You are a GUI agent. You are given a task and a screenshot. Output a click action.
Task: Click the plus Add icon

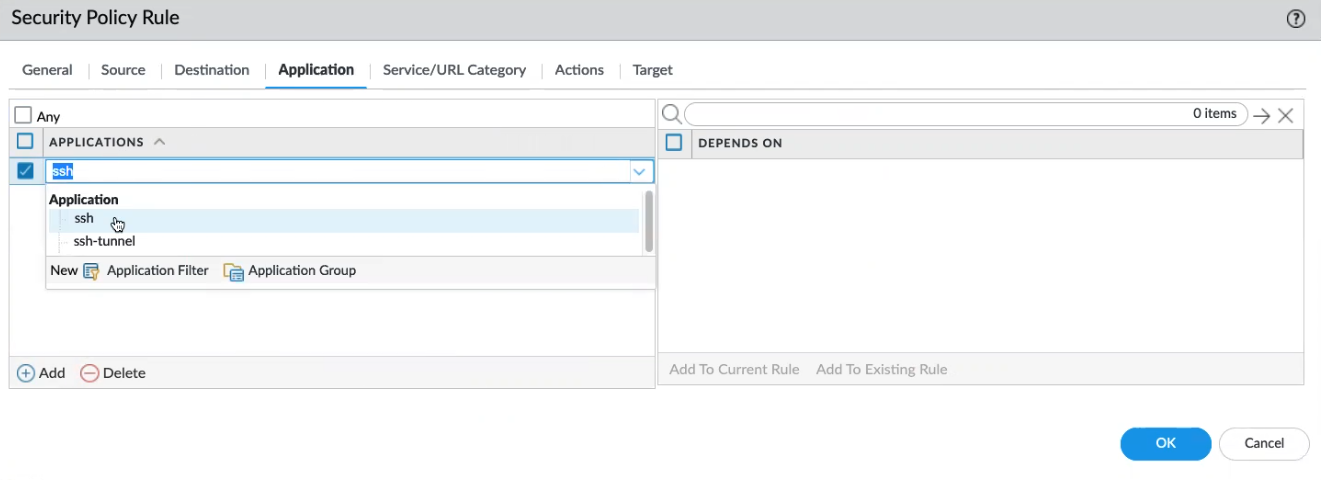[x=26, y=373]
